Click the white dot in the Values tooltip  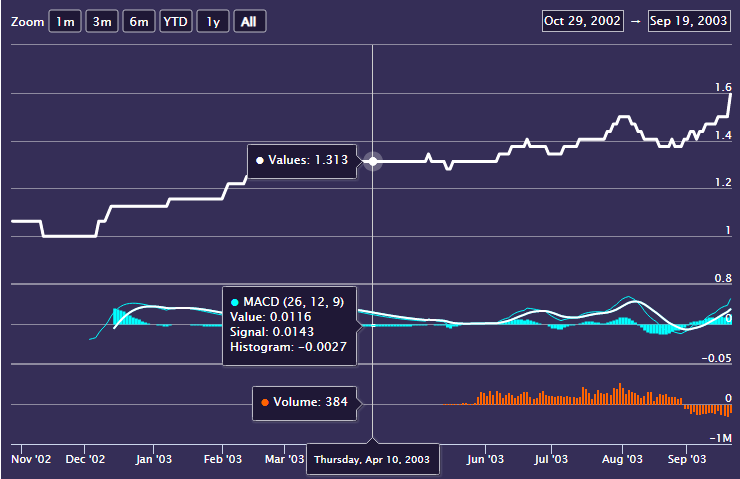[x=260, y=160]
